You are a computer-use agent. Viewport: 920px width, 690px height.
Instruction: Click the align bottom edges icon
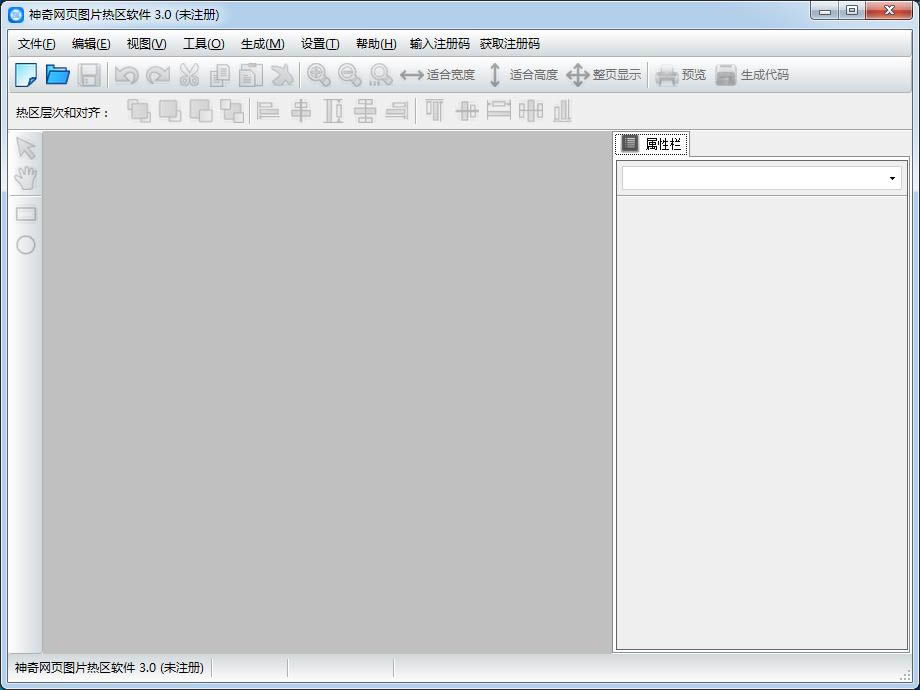pyautogui.click(x=562, y=110)
